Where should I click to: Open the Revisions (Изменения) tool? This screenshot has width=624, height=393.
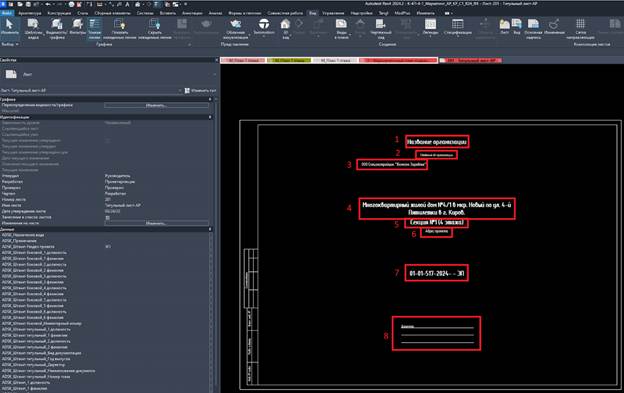tap(554, 27)
